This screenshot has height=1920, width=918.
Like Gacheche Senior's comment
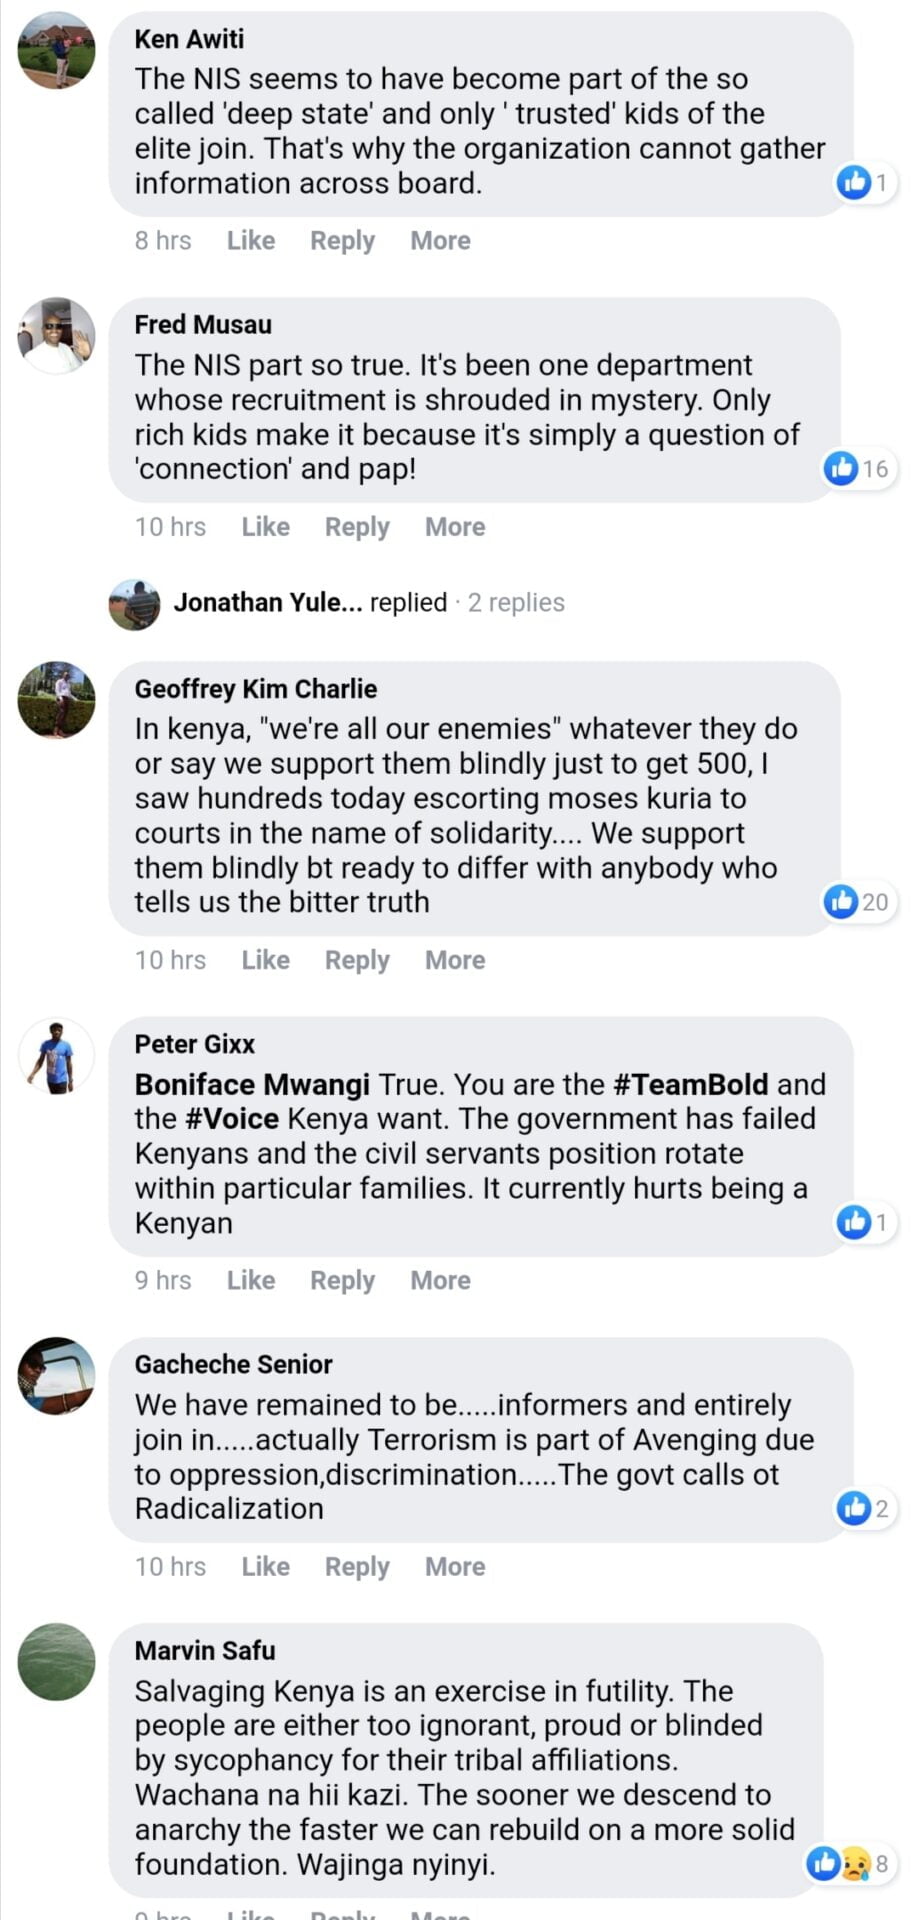[265, 1567]
